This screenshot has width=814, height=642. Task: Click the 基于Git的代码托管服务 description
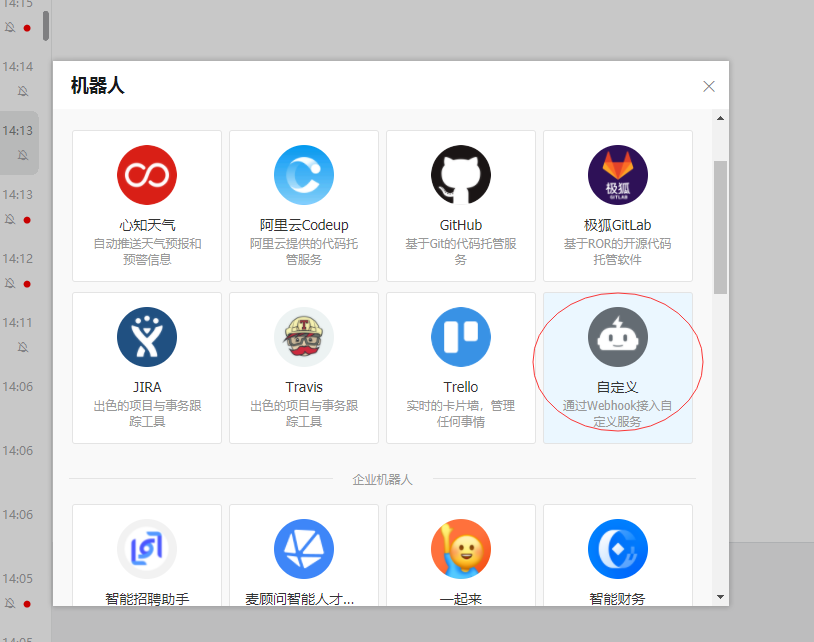pyautogui.click(x=461, y=252)
